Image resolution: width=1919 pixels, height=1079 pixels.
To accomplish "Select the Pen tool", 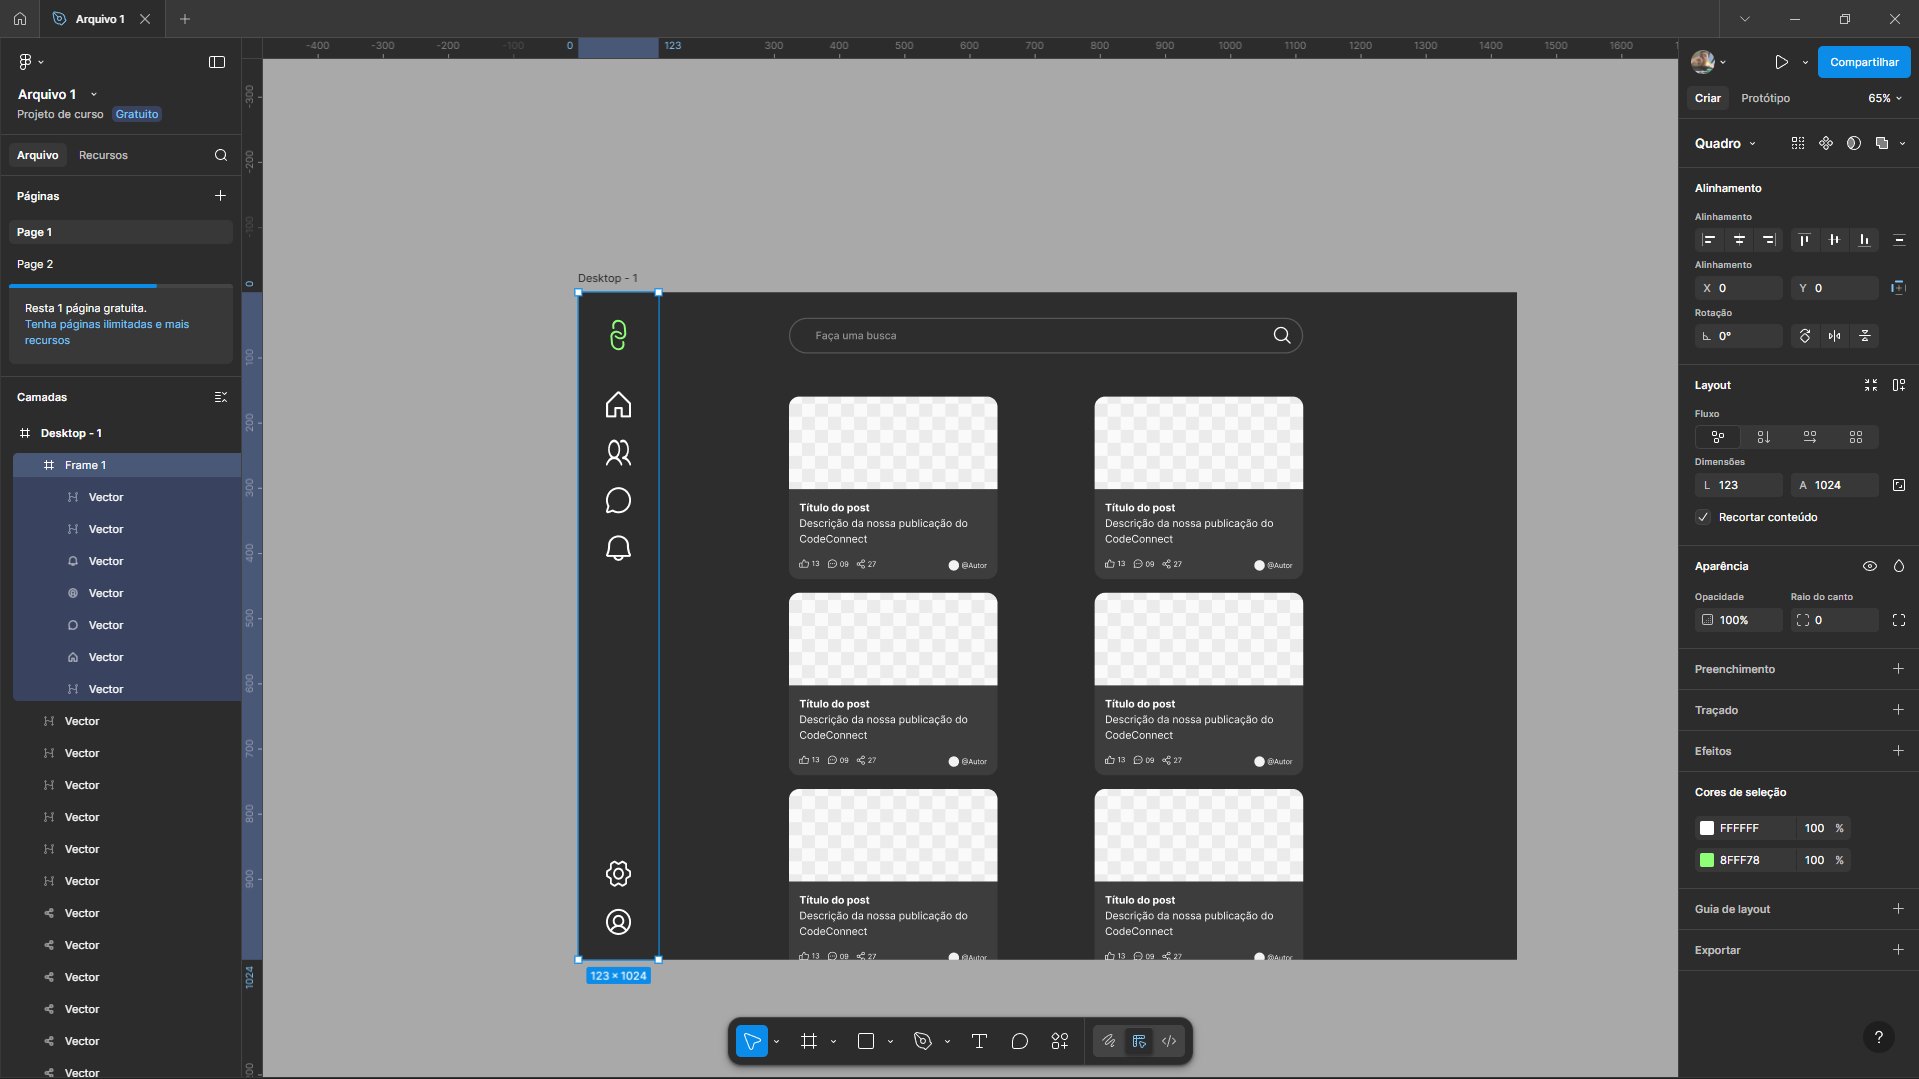I will pos(923,1041).
